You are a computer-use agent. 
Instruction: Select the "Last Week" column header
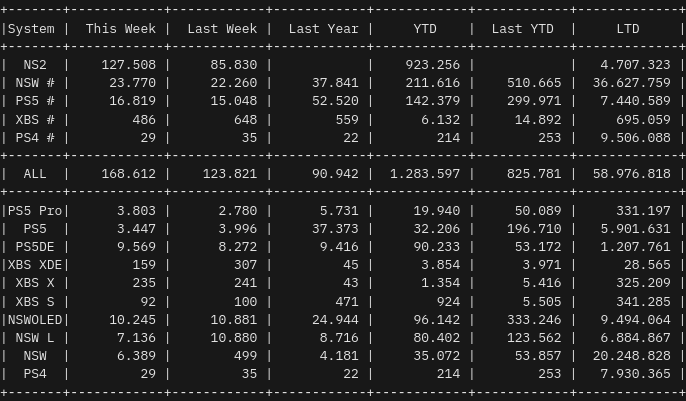tap(222, 29)
